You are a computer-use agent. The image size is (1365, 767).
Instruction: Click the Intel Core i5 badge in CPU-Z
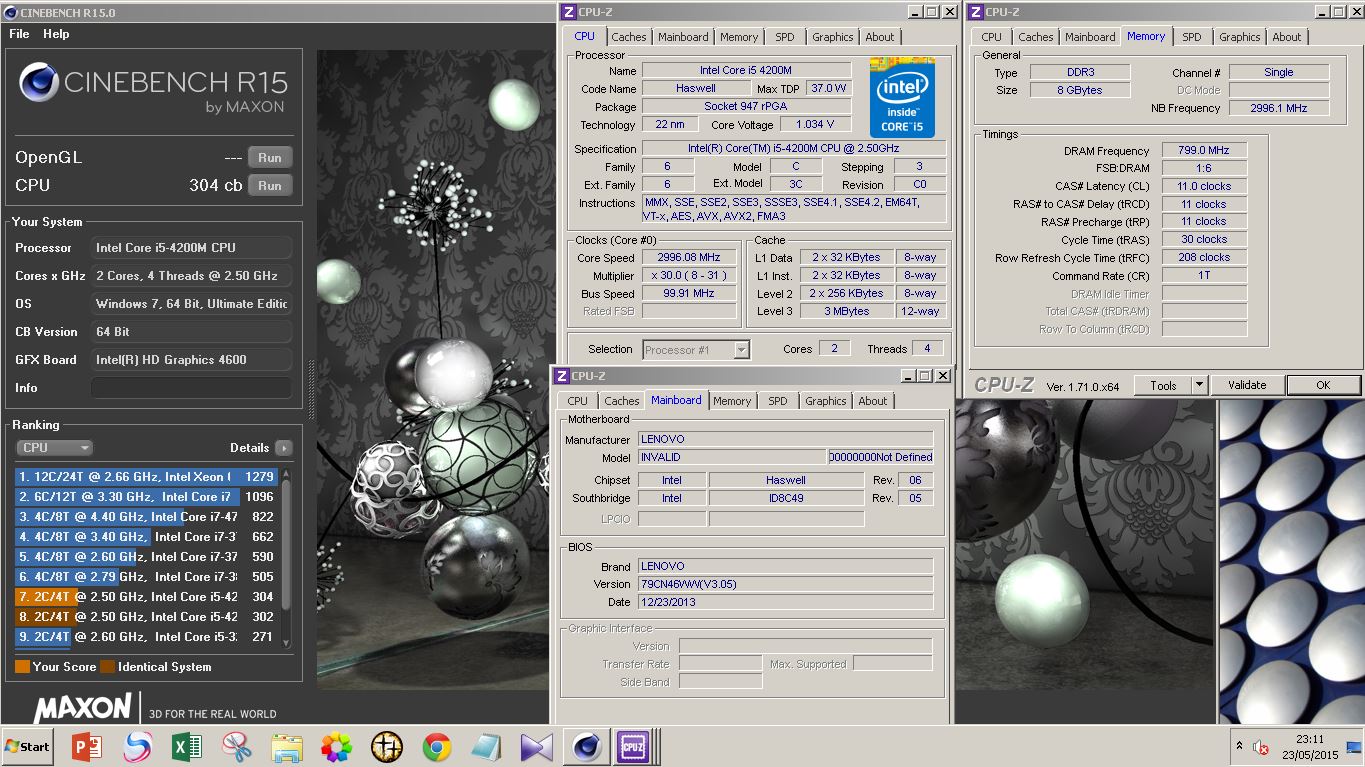click(902, 97)
